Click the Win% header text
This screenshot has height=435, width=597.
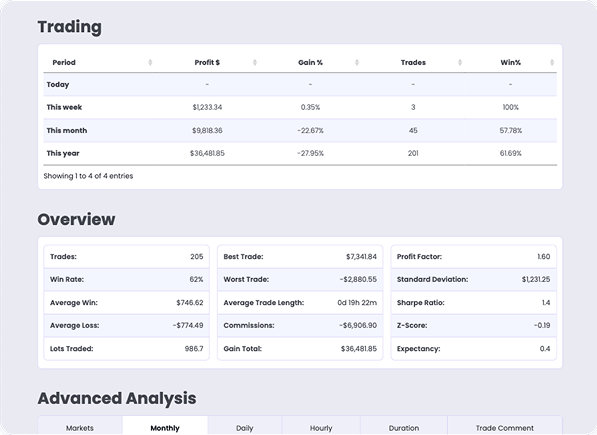510,62
